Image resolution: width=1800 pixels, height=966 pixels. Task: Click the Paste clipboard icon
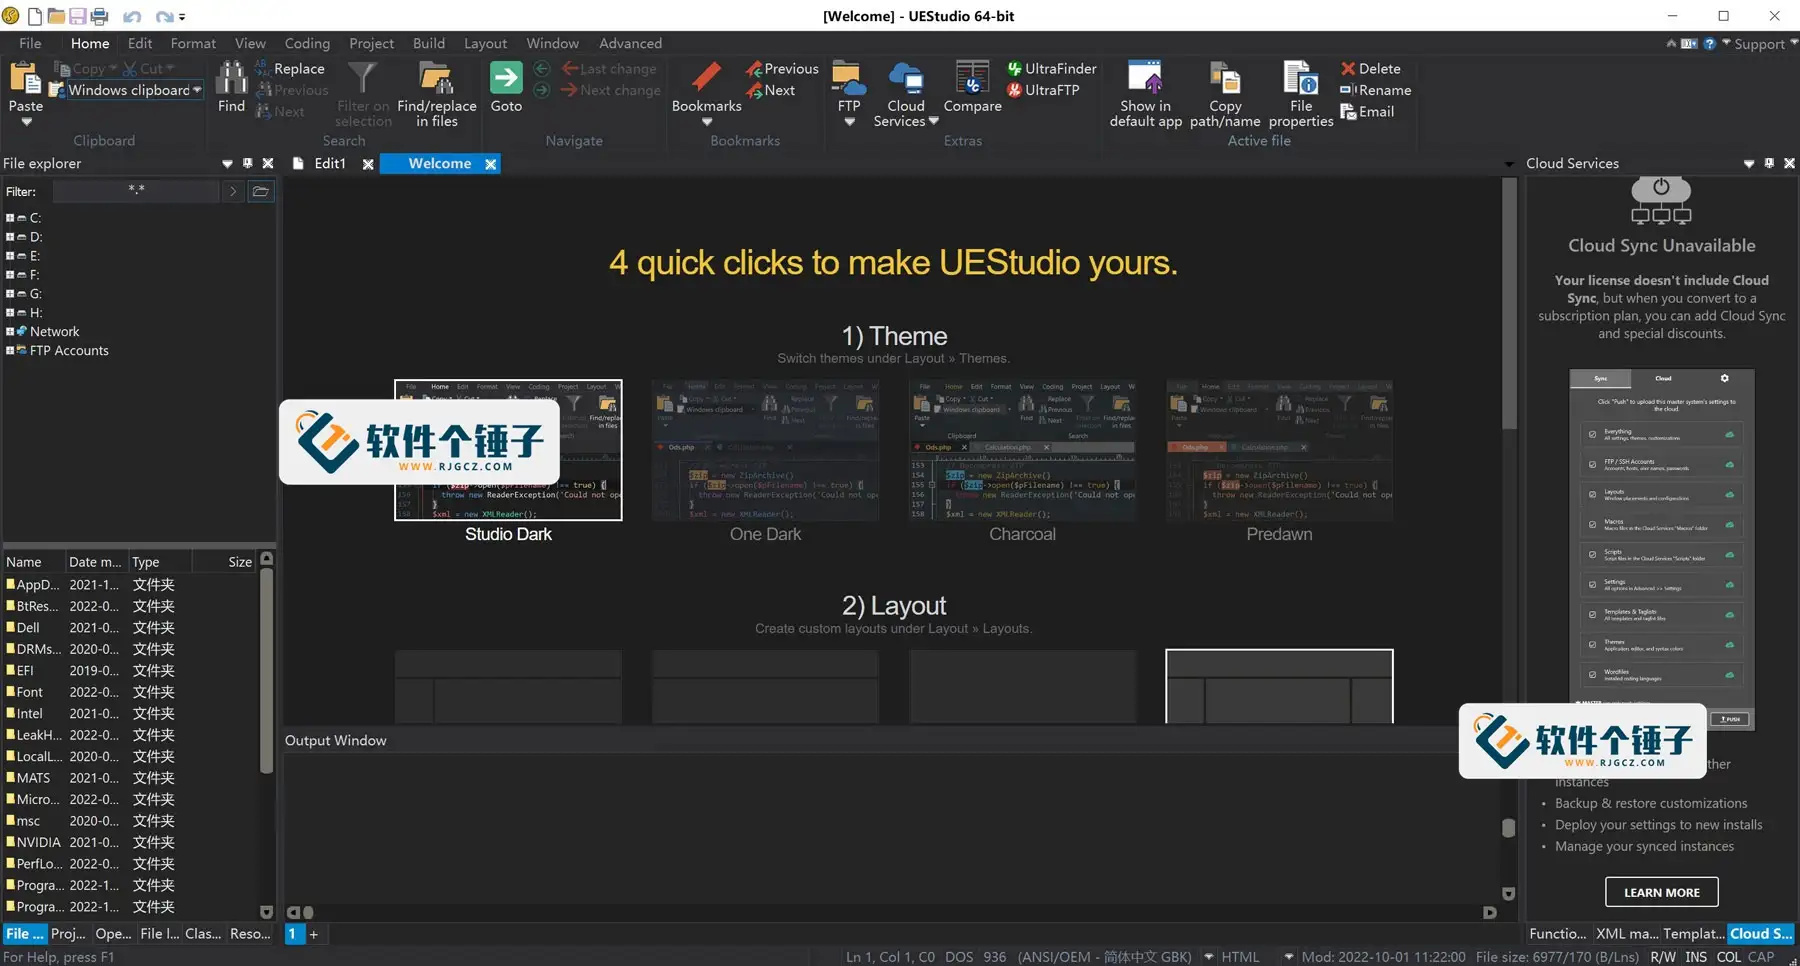25,79
